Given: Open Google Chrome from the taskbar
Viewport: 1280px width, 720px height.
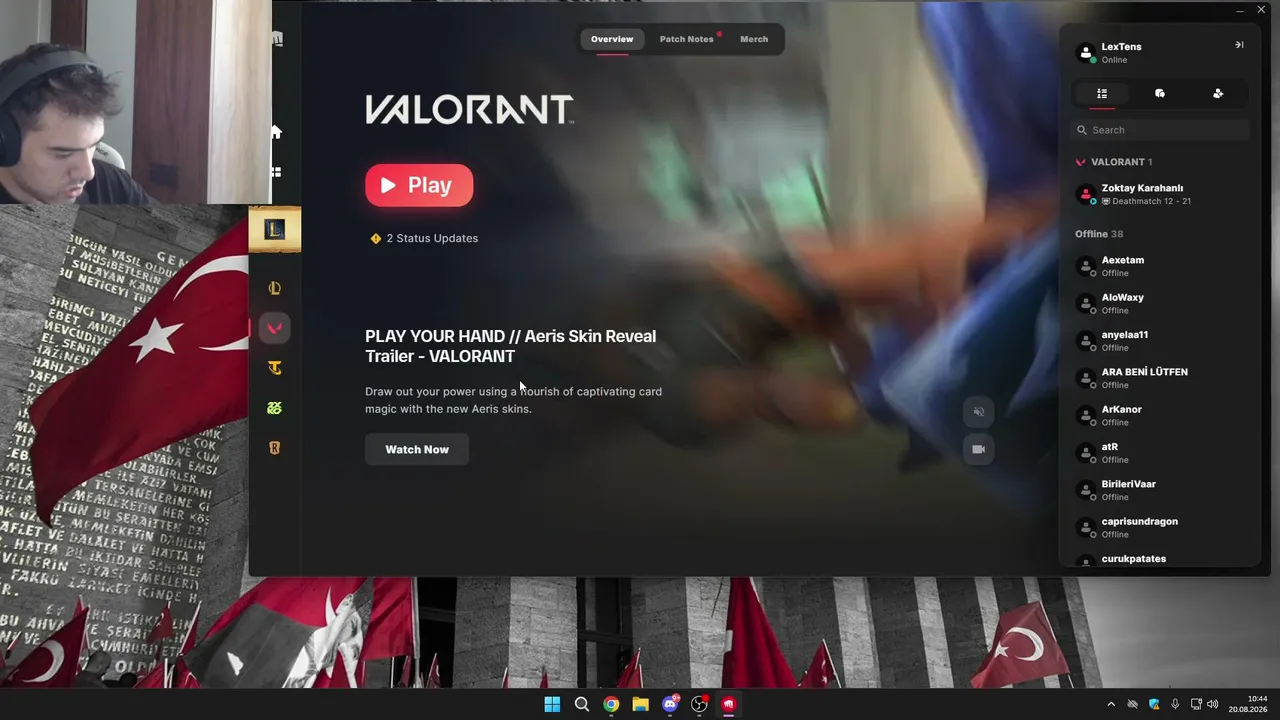Looking at the screenshot, I should tap(611, 704).
